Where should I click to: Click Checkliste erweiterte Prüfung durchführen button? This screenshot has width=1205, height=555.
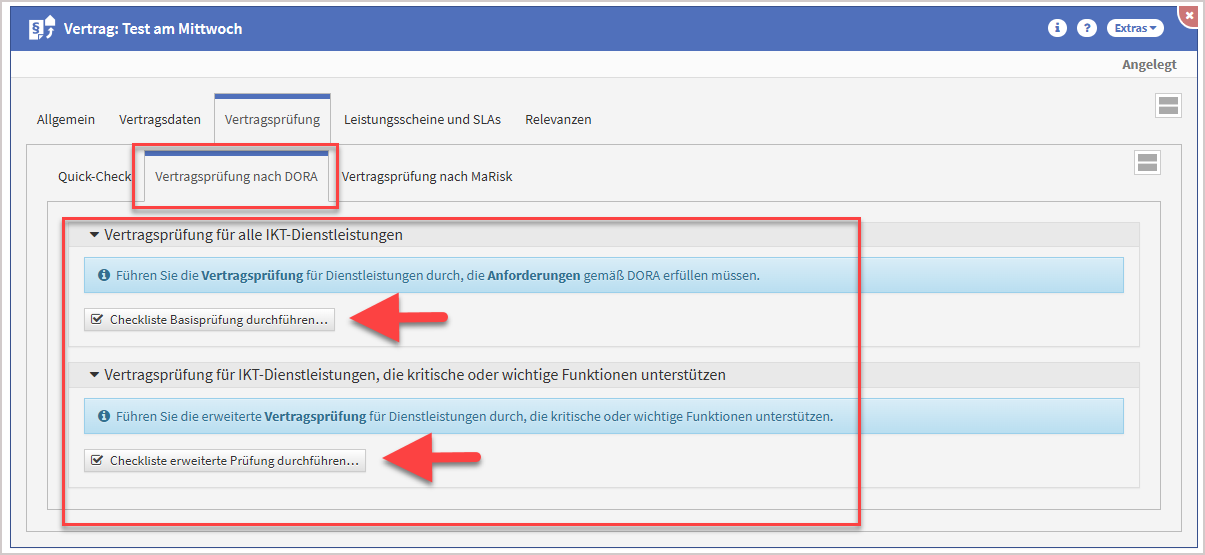(225, 461)
